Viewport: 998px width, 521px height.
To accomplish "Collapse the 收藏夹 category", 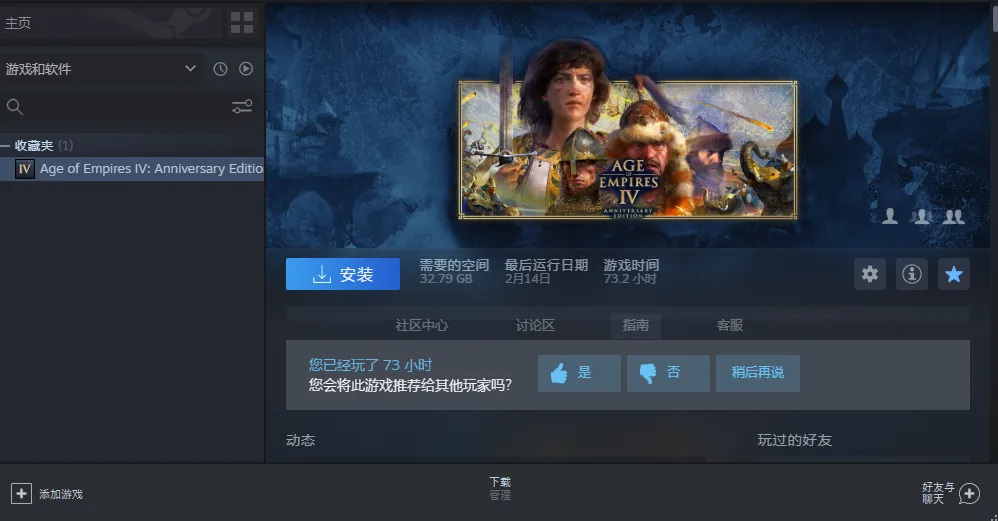I will pos(6,146).
